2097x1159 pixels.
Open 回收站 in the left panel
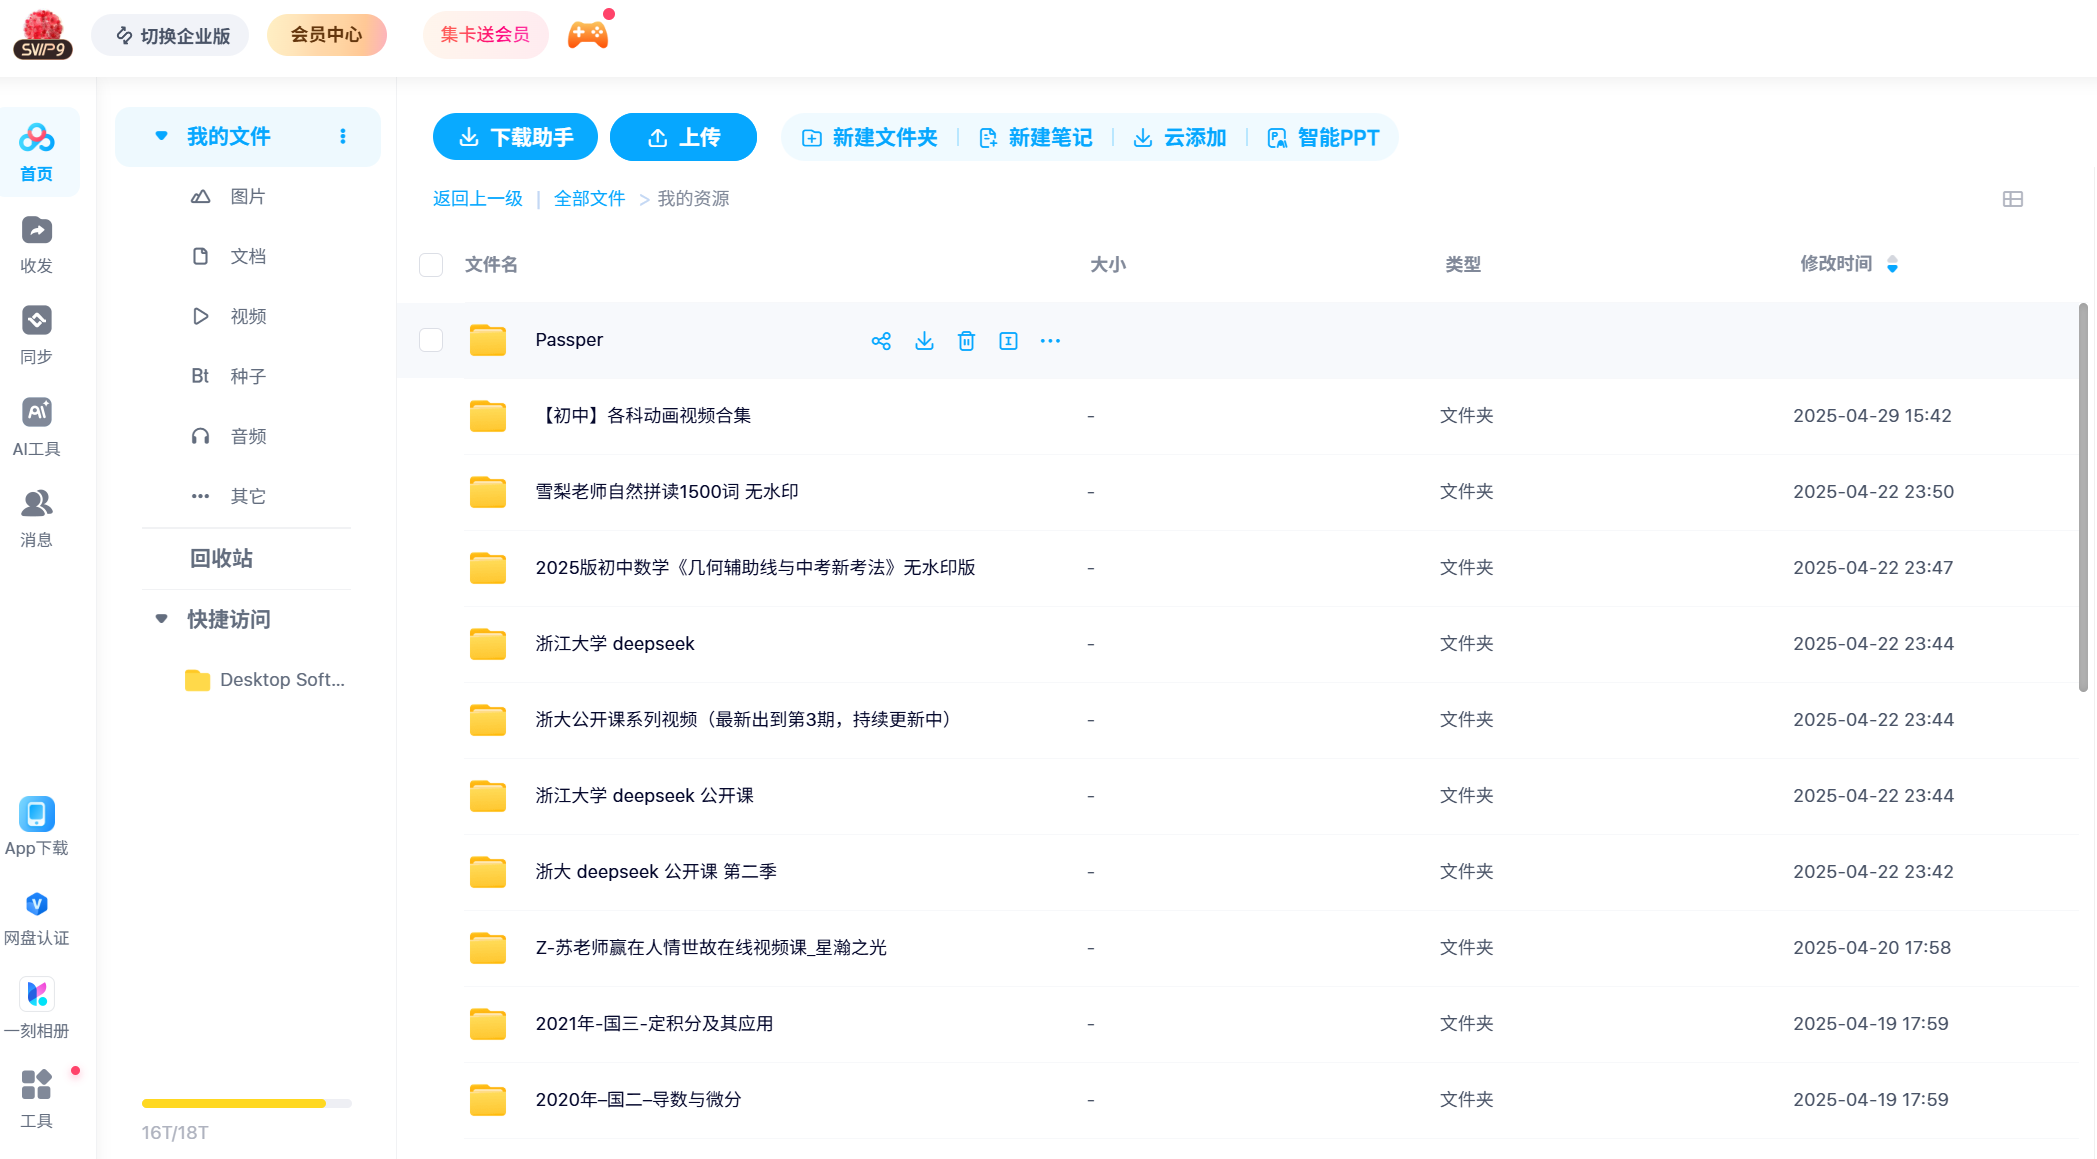click(x=221, y=558)
